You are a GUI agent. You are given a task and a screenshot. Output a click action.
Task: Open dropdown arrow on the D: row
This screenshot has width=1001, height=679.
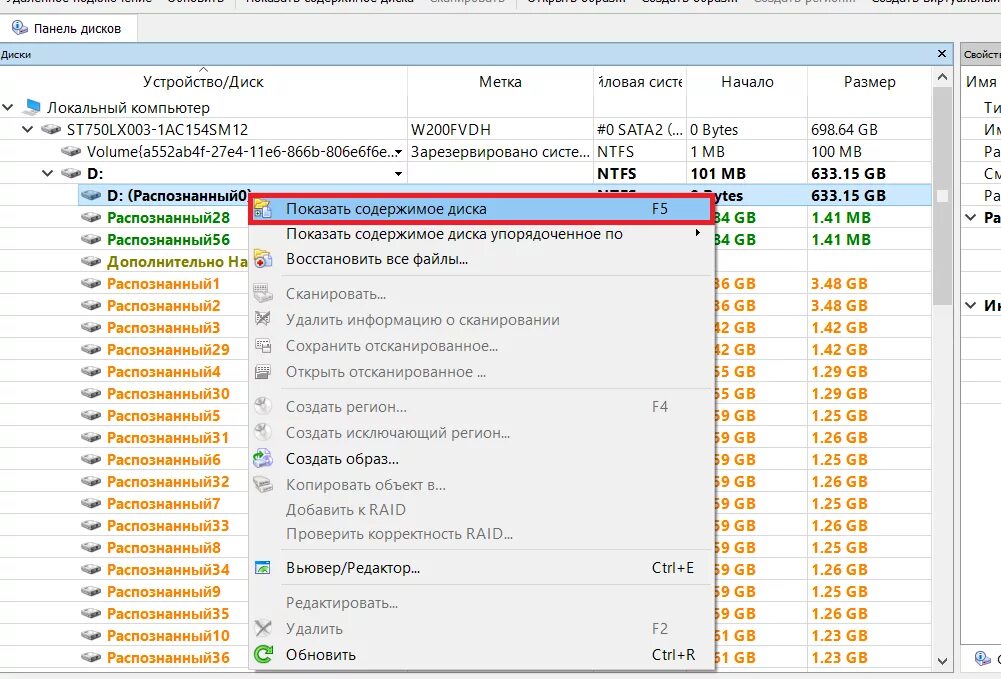point(398,174)
